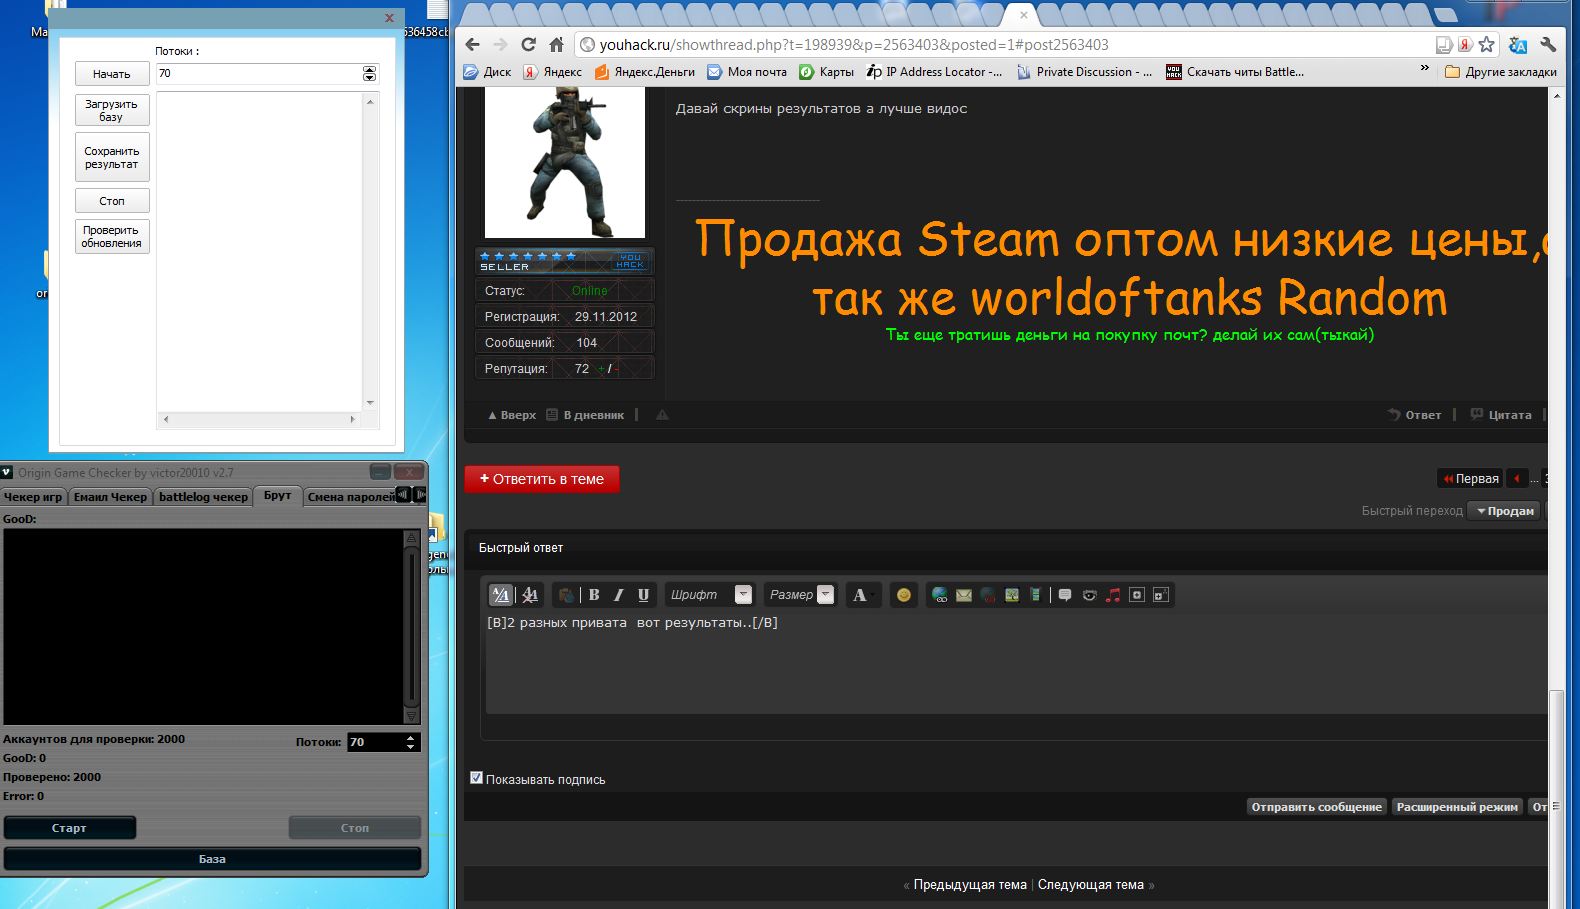Click the Ответить в теме button
Screen dimensions: 1580x909
(x=542, y=479)
